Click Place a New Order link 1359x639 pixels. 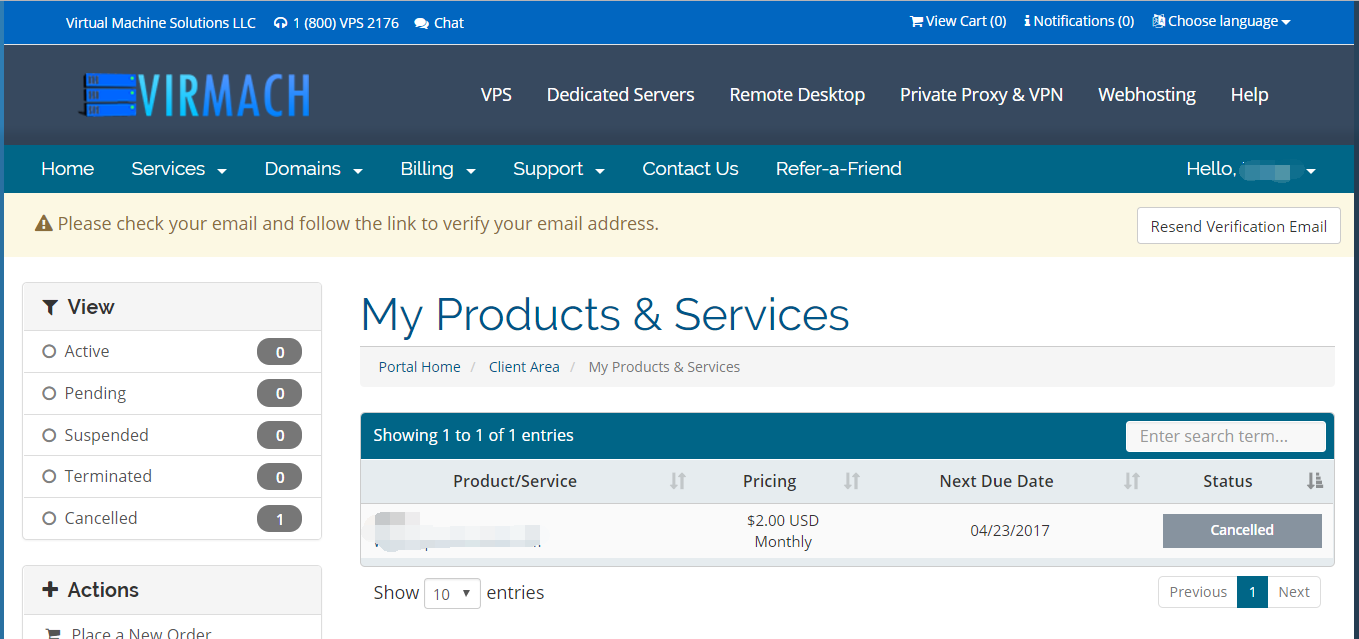click(141, 633)
